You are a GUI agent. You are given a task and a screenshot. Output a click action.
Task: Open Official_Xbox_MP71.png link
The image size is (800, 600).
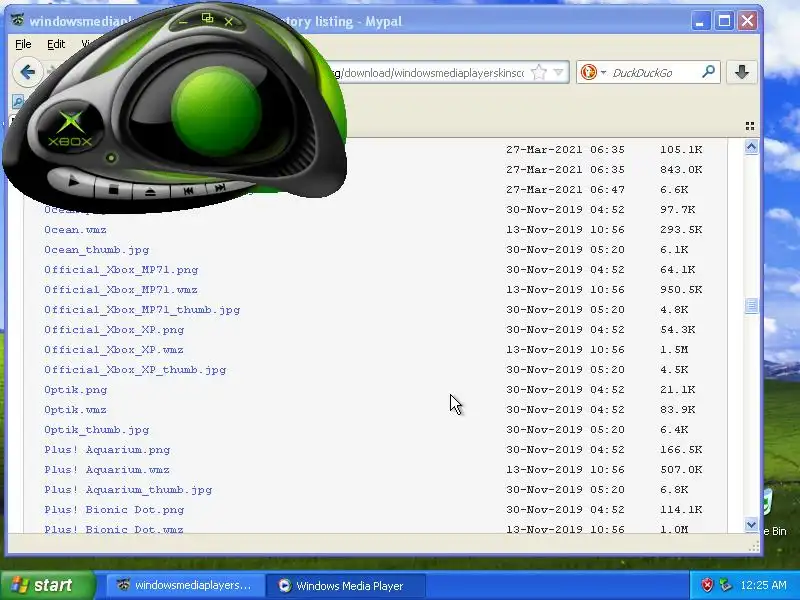point(121,270)
